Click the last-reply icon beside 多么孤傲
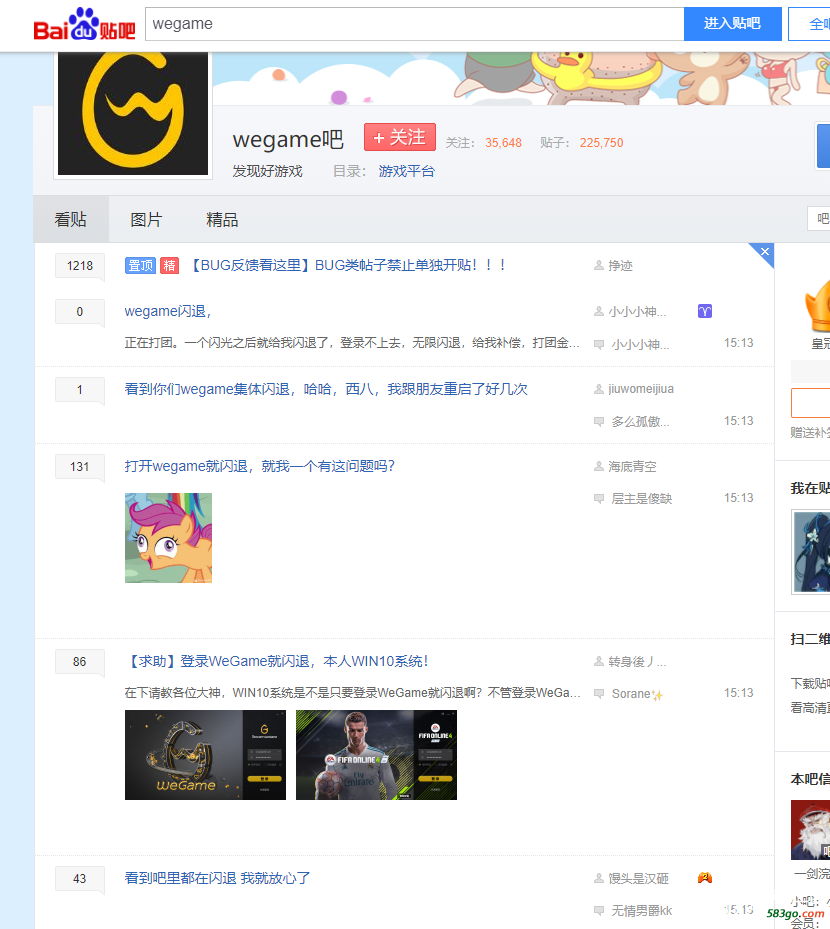830x929 pixels. pyautogui.click(x=599, y=422)
